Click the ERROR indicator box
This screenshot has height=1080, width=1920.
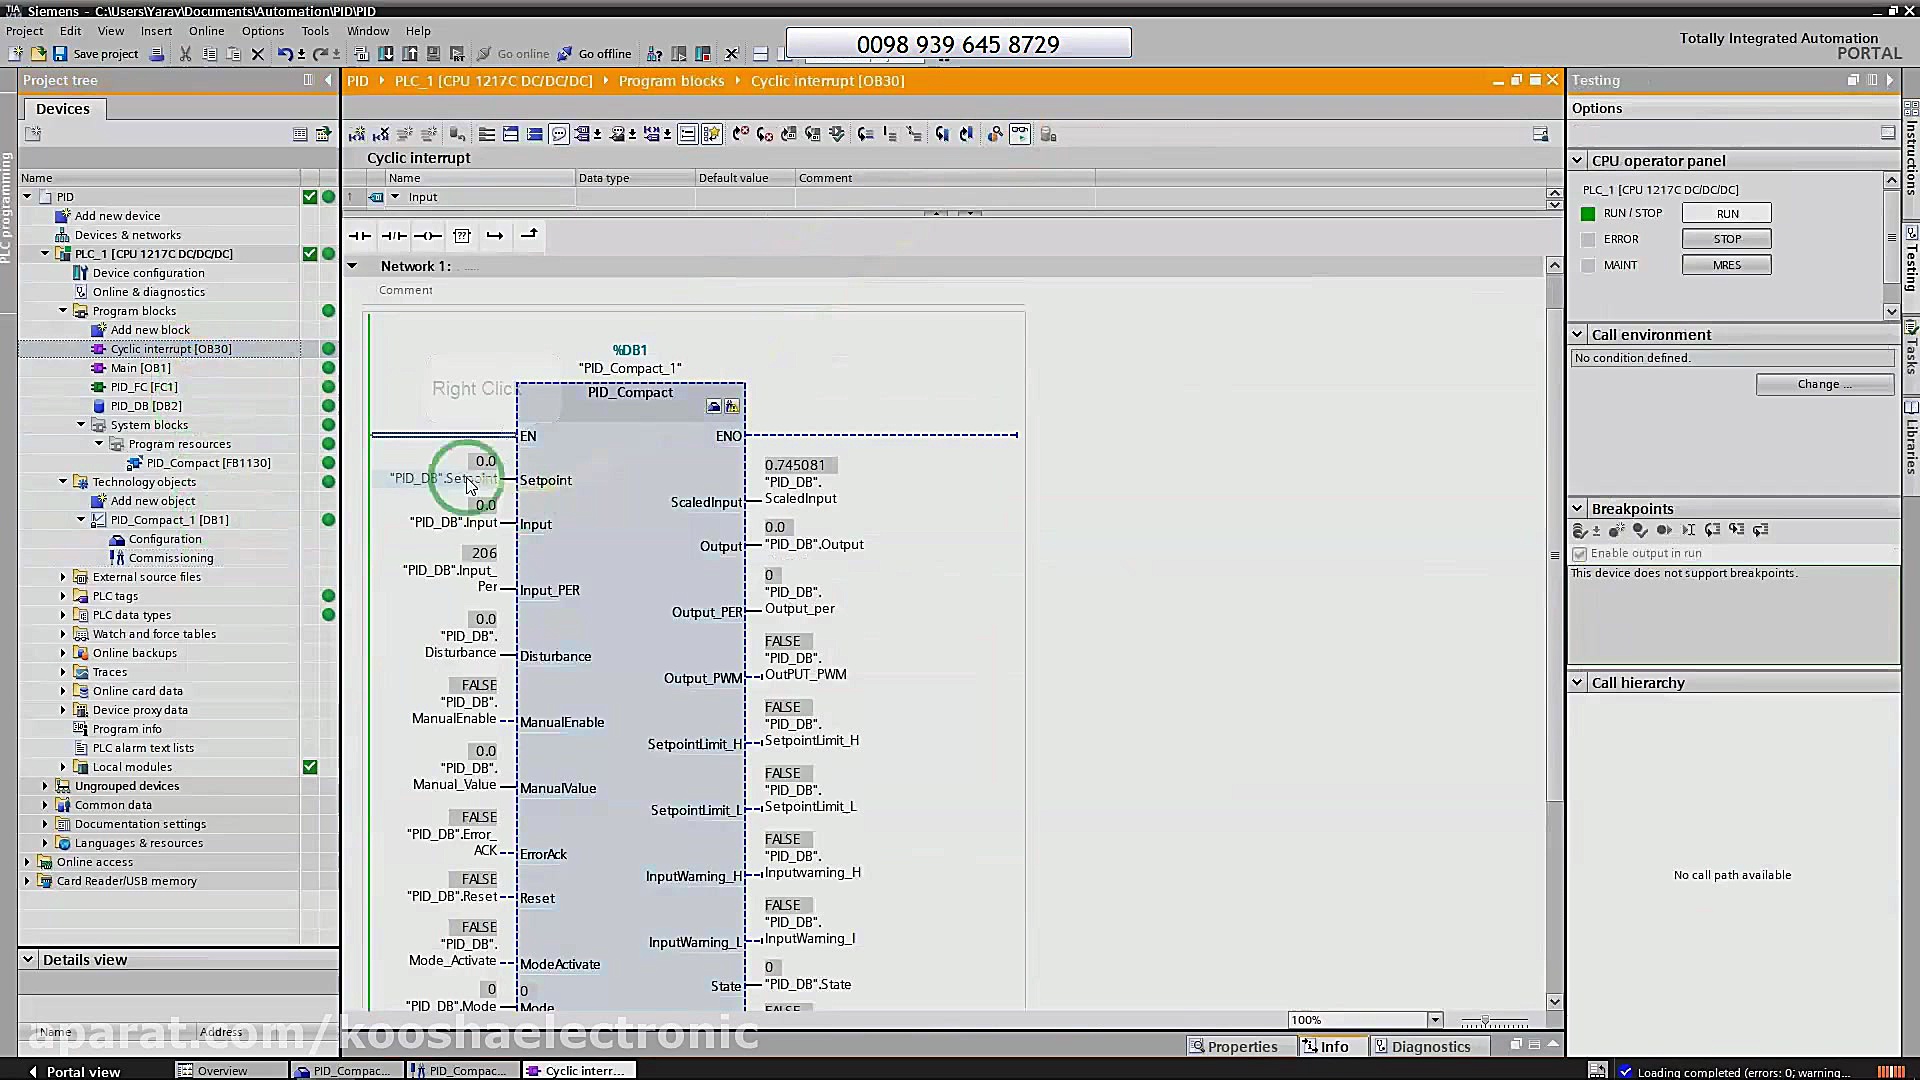coord(1588,240)
